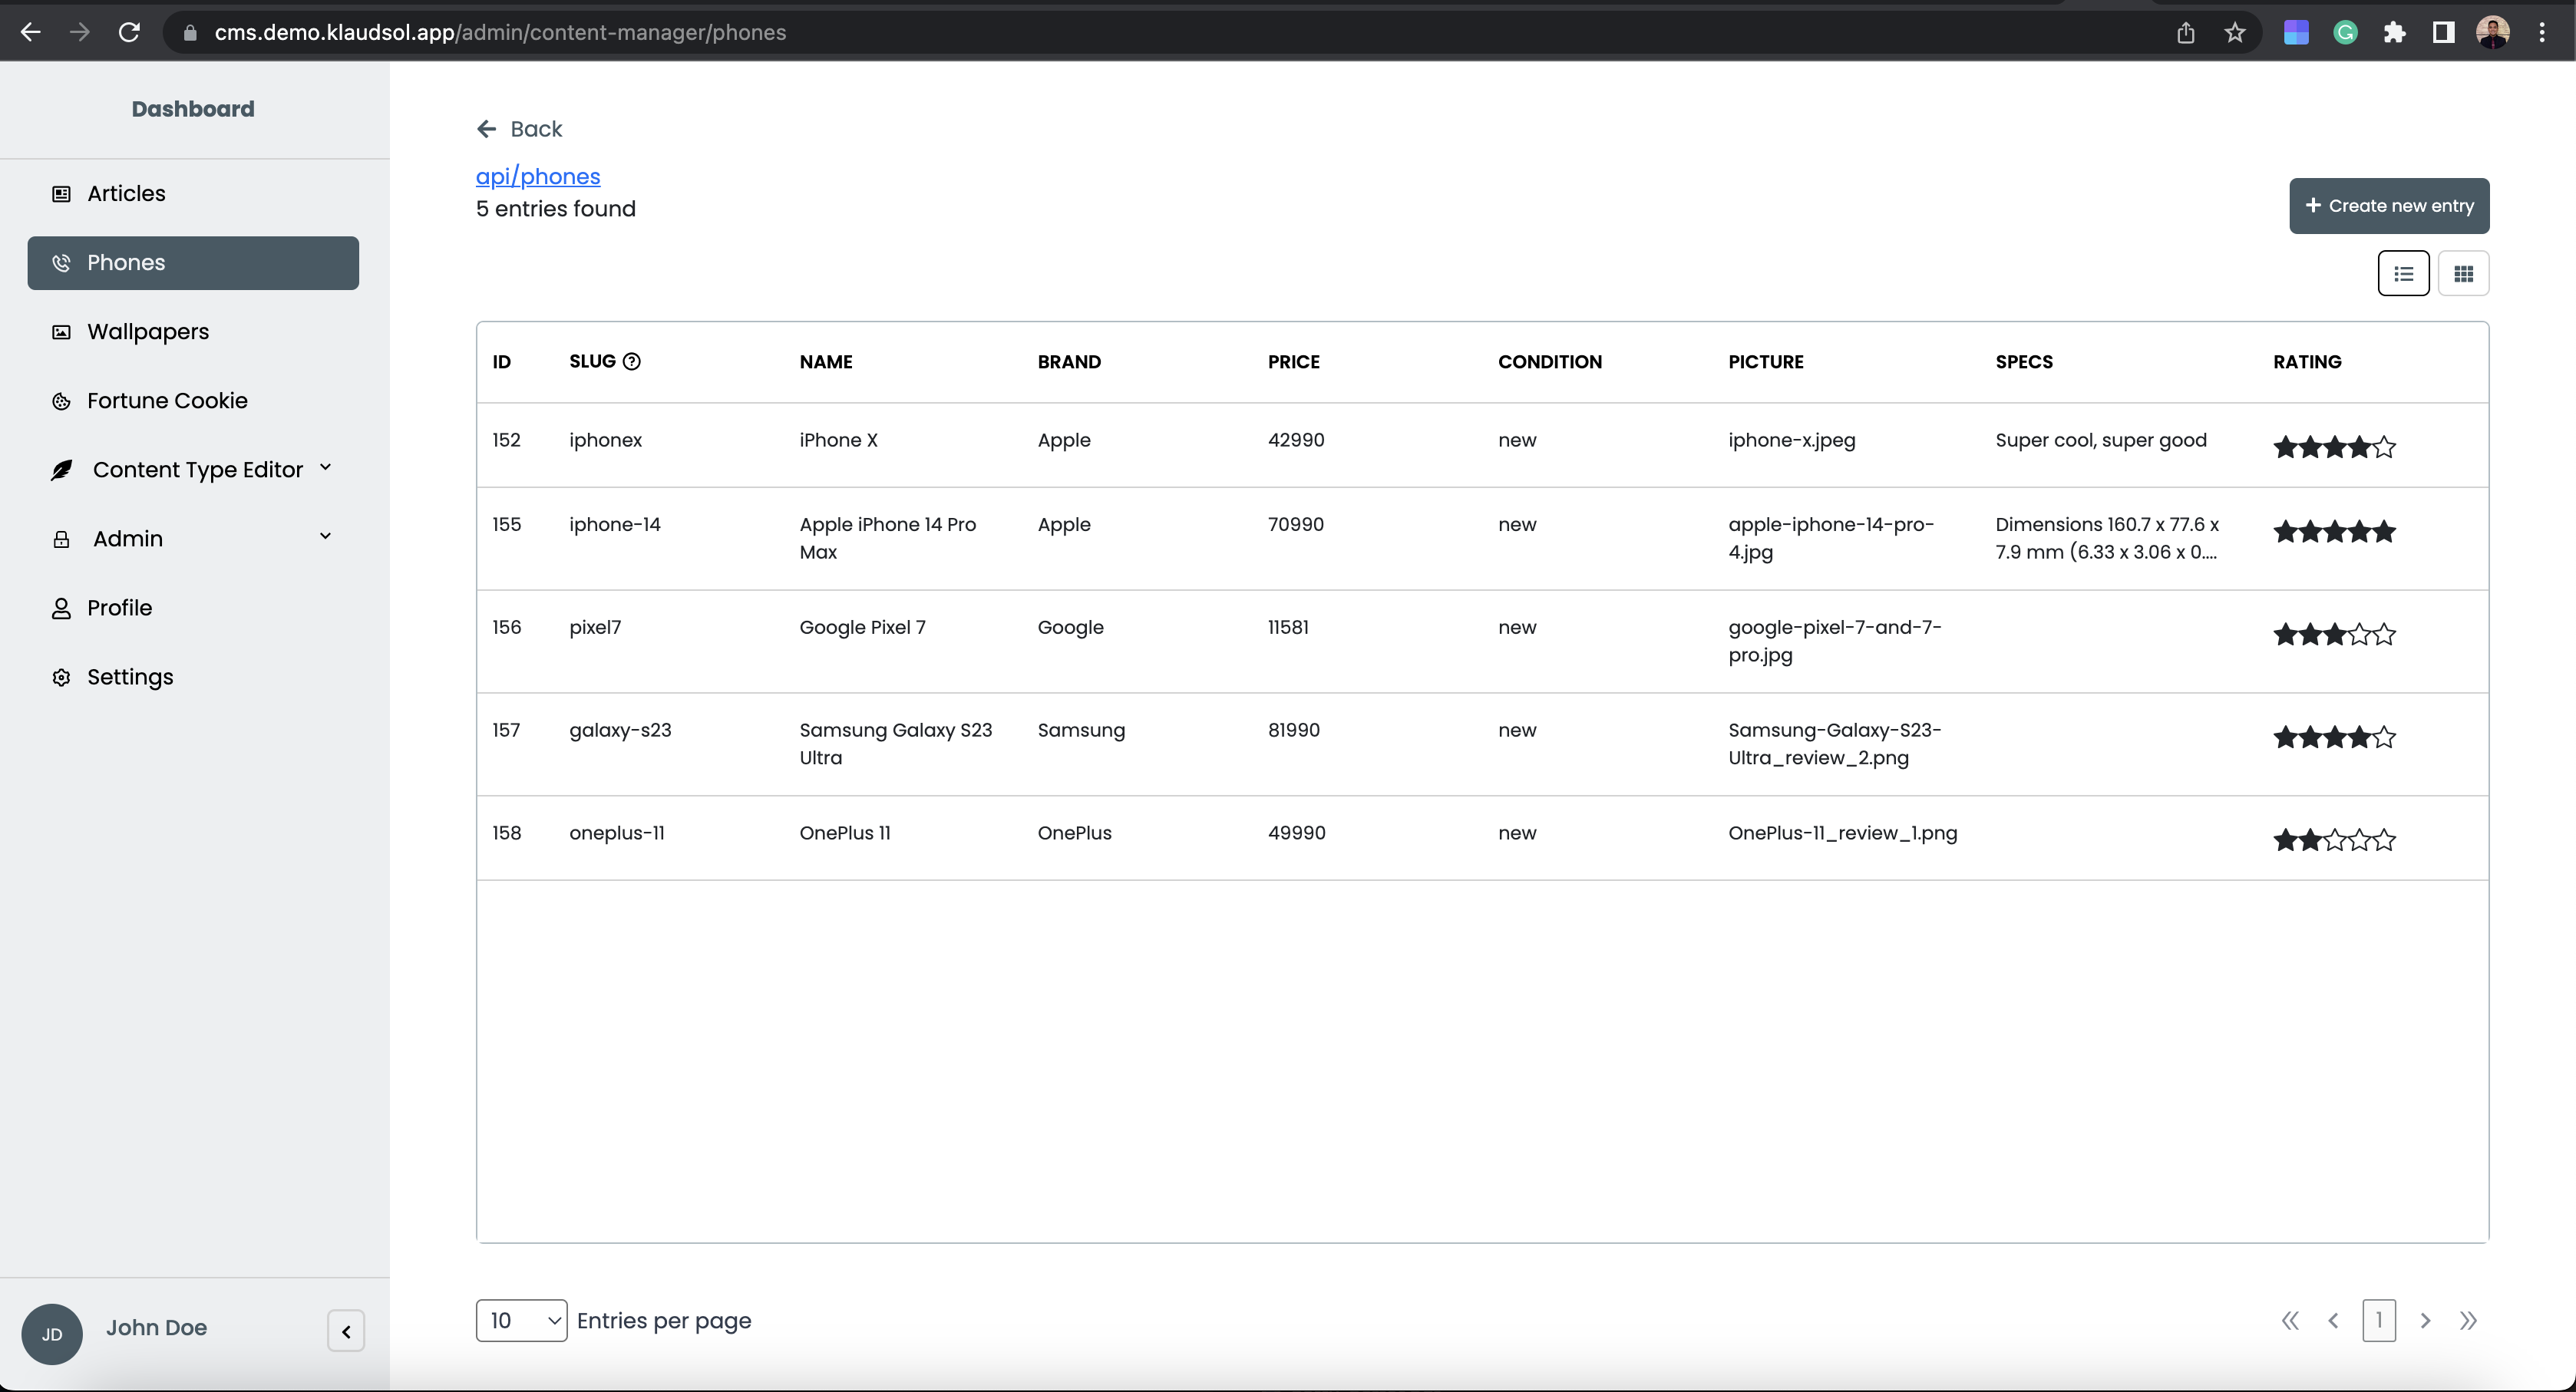Click the Grammarly extension icon
The width and height of the screenshot is (2576, 1392).
[2345, 31]
